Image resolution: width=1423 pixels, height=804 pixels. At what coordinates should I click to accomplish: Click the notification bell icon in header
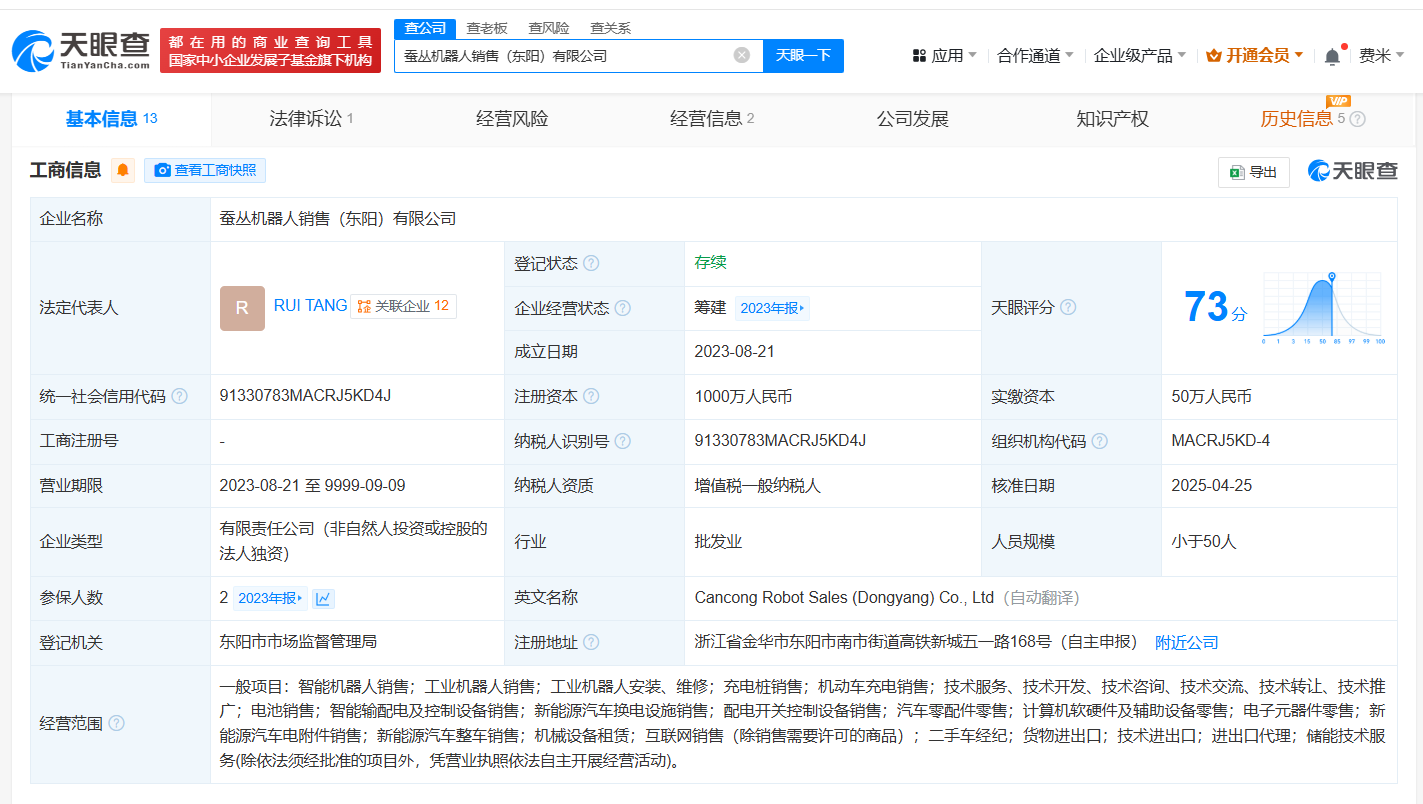(x=1332, y=57)
